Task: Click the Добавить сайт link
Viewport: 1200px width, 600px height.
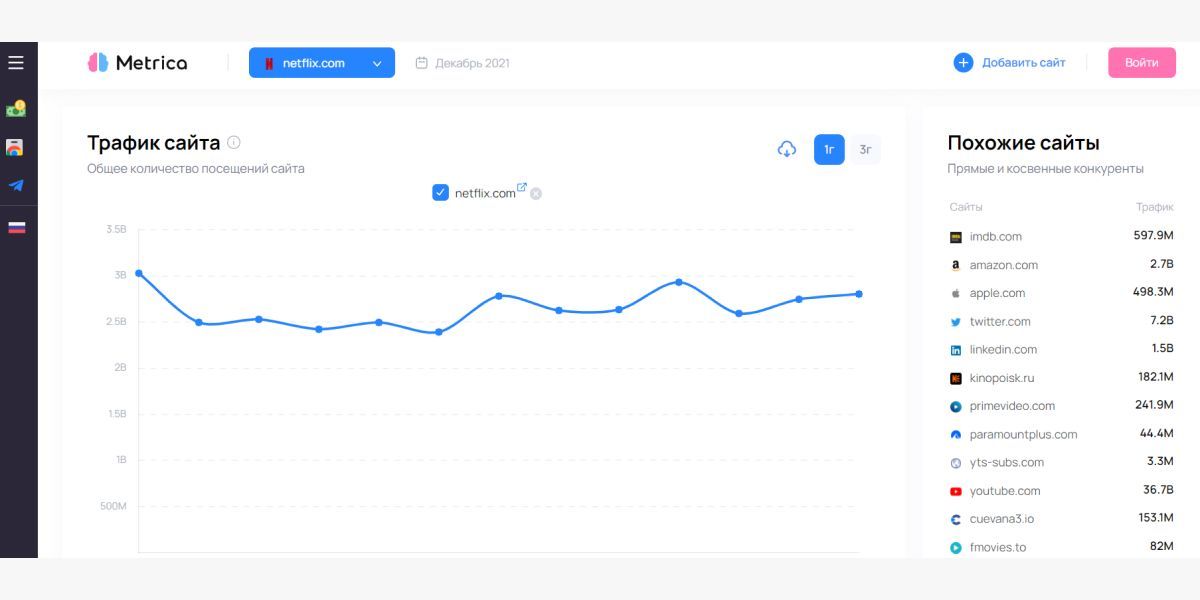Action: click(x=1023, y=63)
